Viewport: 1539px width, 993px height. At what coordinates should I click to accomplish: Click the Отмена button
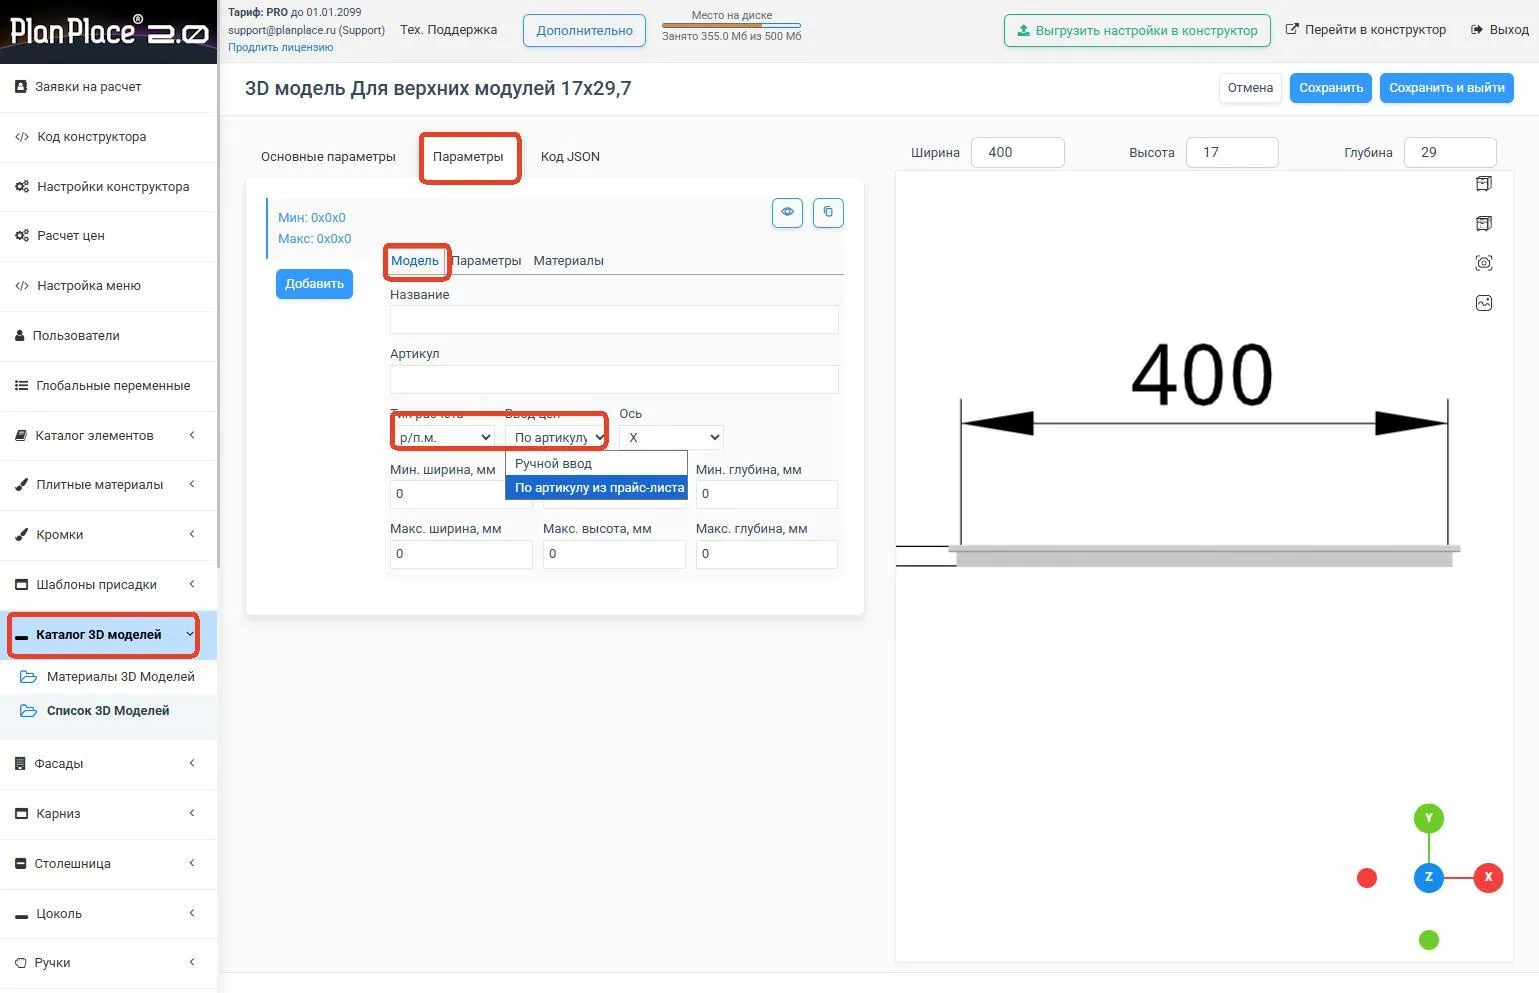1250,88
